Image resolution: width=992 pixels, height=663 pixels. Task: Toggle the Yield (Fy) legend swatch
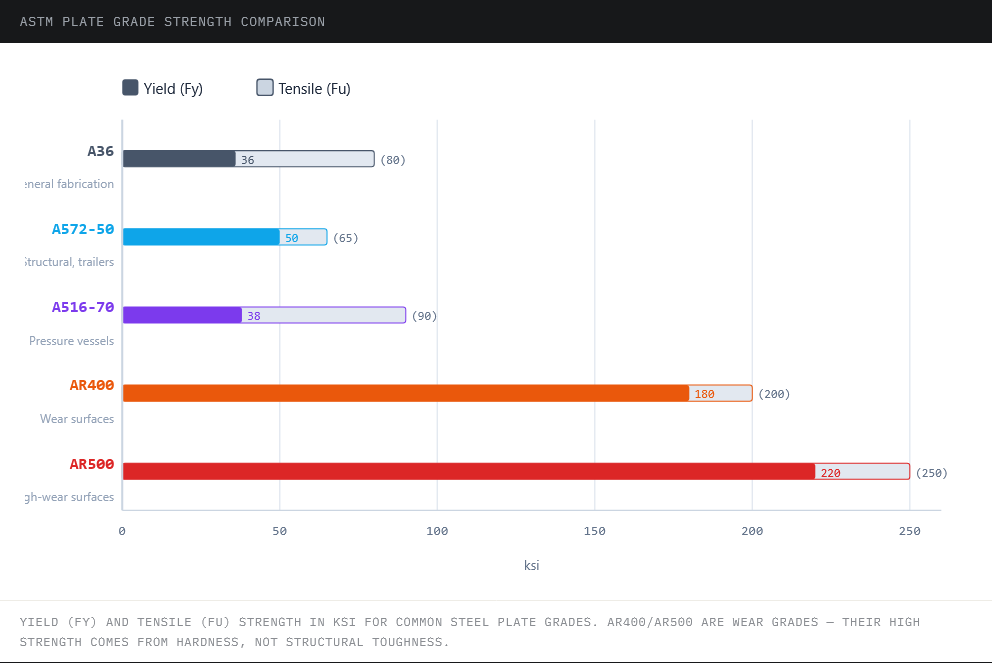(x=130, y=87)
